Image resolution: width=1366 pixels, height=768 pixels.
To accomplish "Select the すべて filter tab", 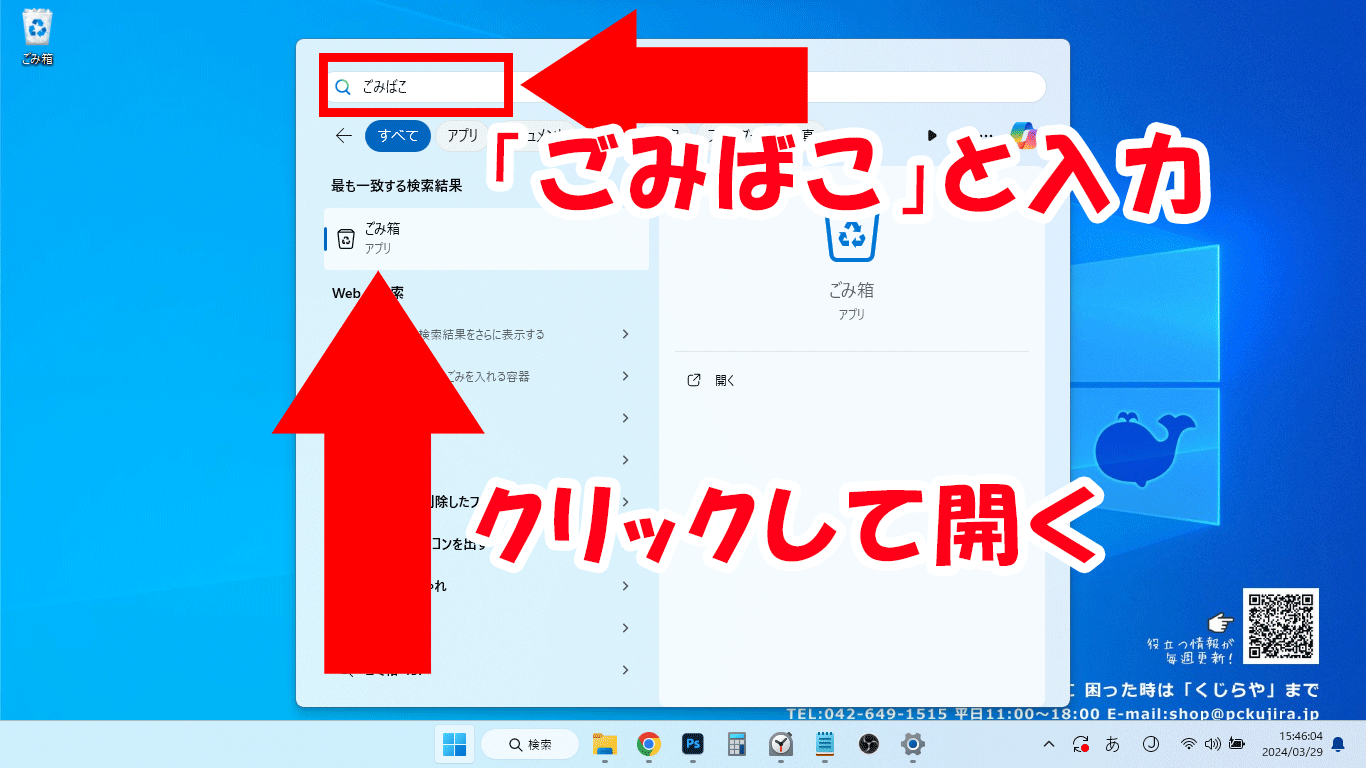I will tap(398, 136).
